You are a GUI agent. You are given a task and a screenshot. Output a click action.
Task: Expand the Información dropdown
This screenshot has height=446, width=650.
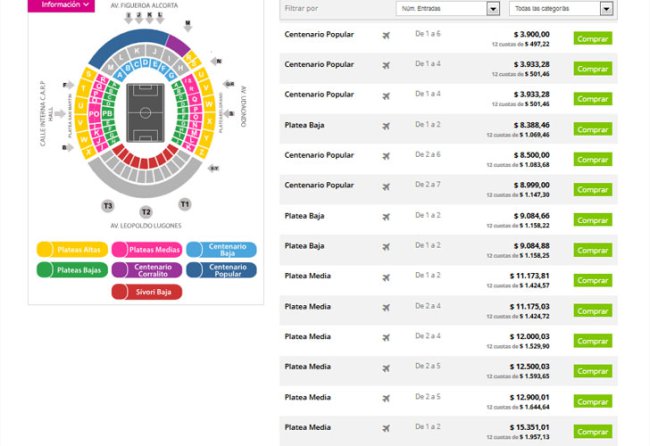pyautogui.click(x=61, y=5)
